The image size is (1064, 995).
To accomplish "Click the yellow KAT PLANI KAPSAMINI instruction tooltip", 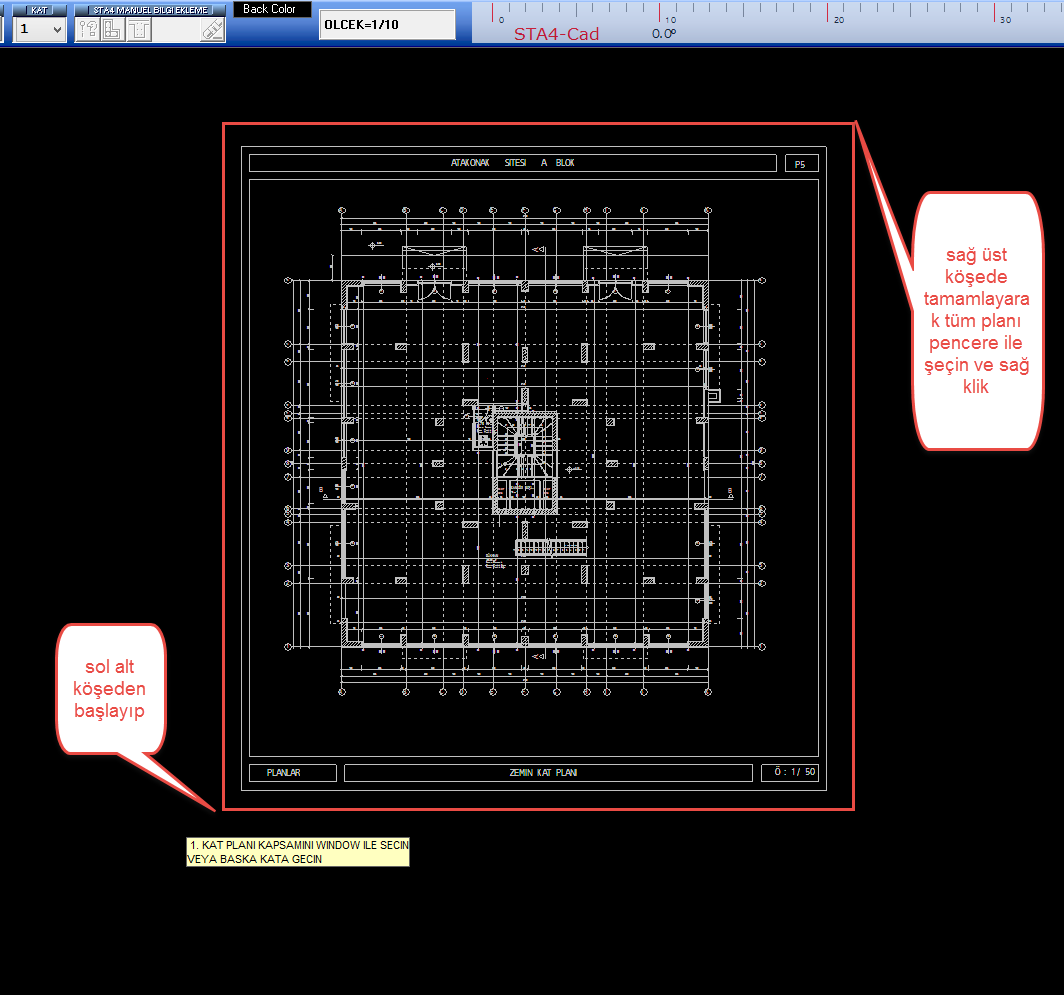I will (298, 852).
